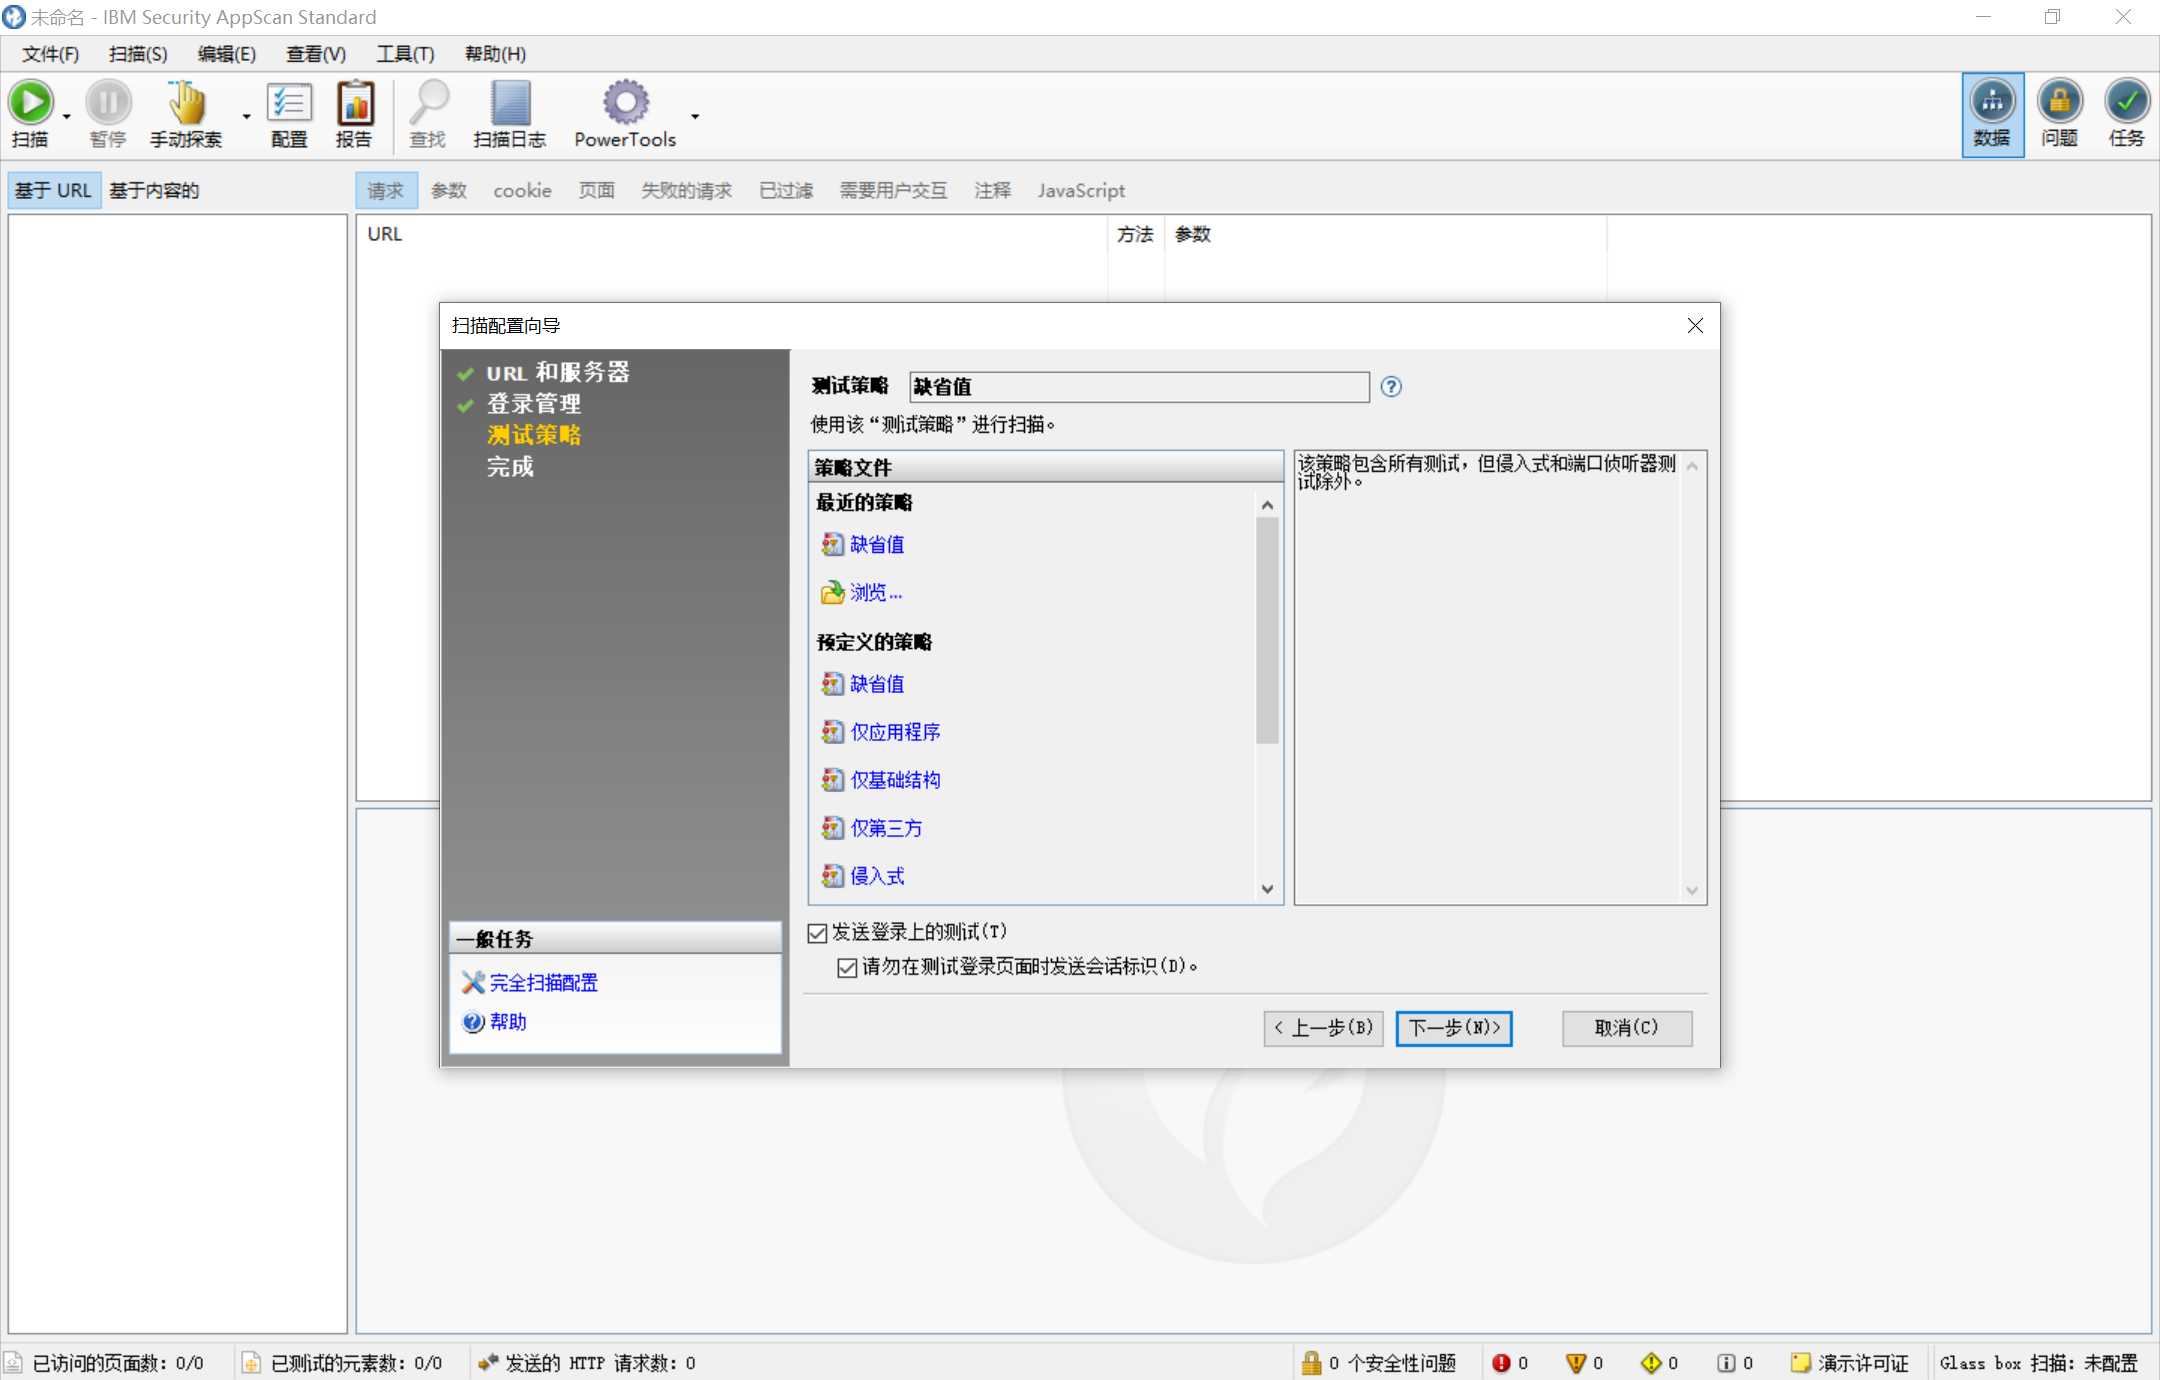Image resolution: width=2160 pixels, height=1380 pixels.
Task: Expand Manual Explore dropdown arrow
Action: 246,116
